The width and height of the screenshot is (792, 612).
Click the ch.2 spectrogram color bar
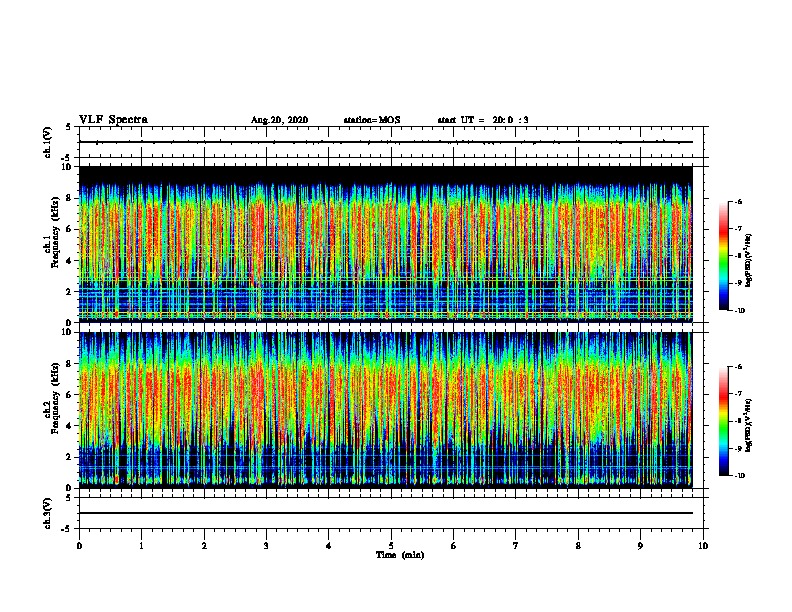point(724,421)
